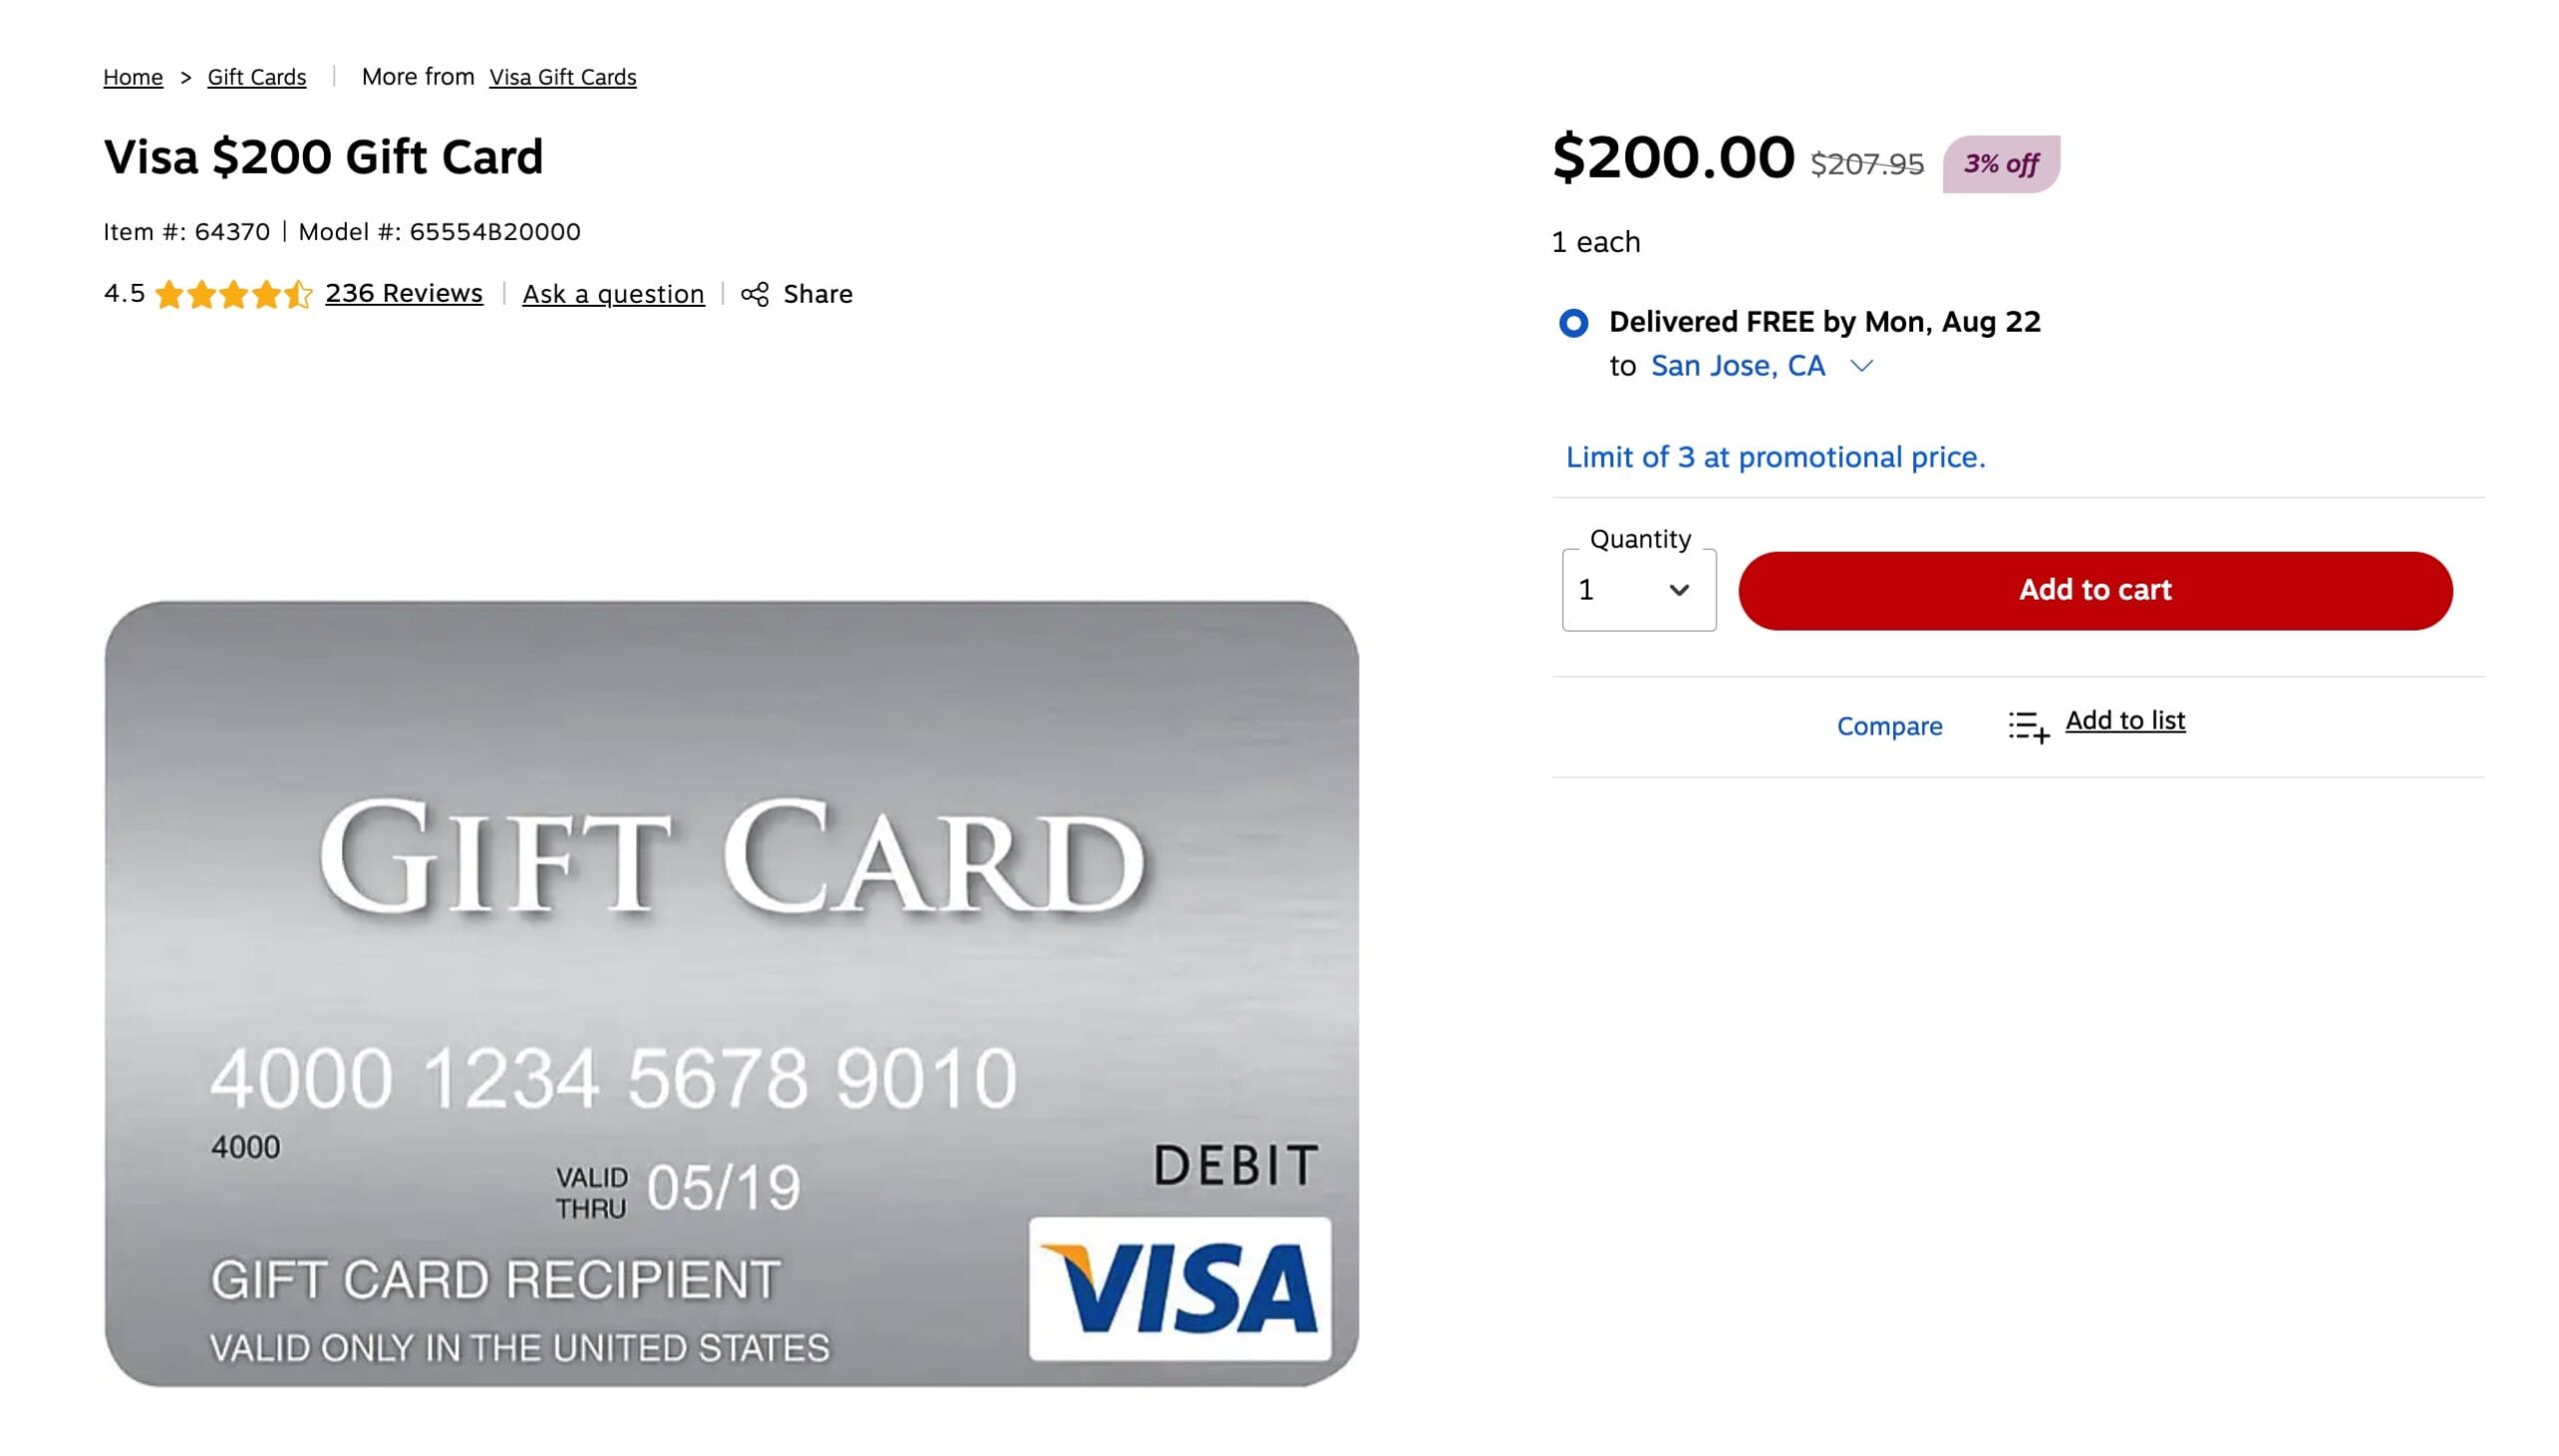Screen dimensions: 2559x1456
Task: Open the Gift Cards breadcrumb
Action: click(257, 77)
